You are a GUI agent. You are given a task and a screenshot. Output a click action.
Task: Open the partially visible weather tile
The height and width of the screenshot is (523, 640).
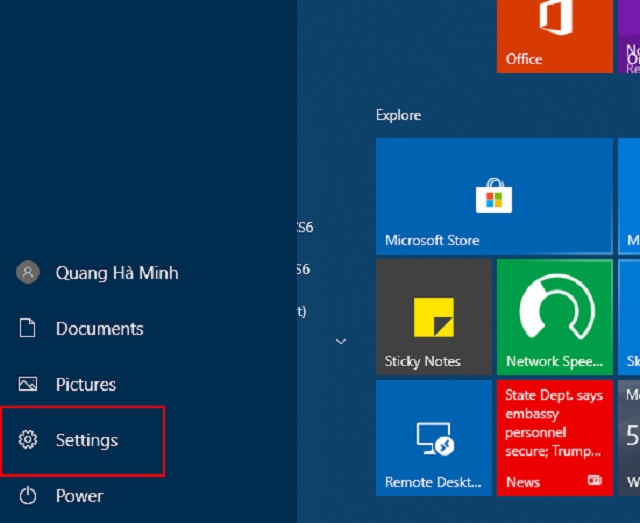(629, 438)
